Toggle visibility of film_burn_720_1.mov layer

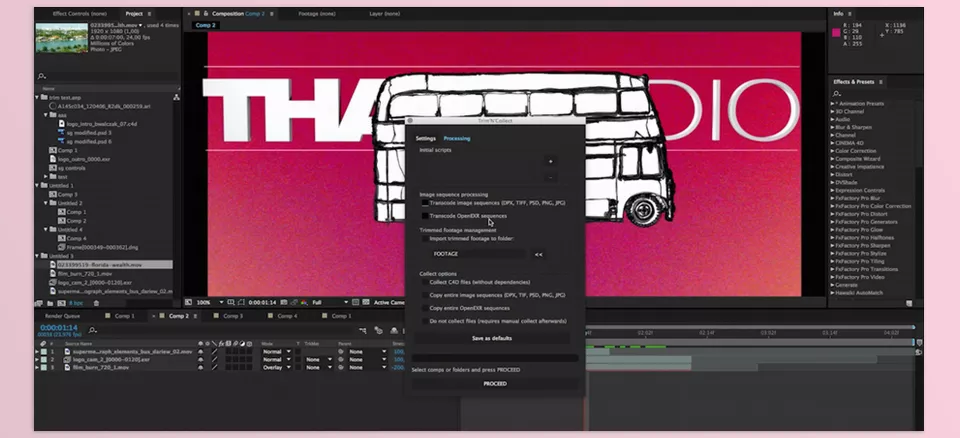[x=200, y=368]
